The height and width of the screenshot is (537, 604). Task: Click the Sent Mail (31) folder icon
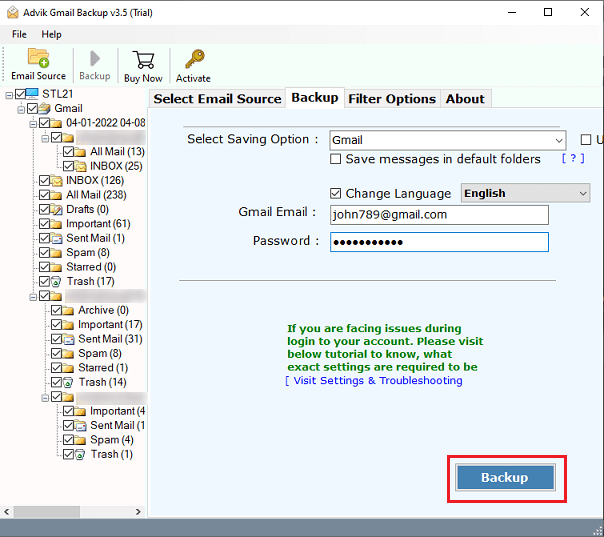coord(68,339)
